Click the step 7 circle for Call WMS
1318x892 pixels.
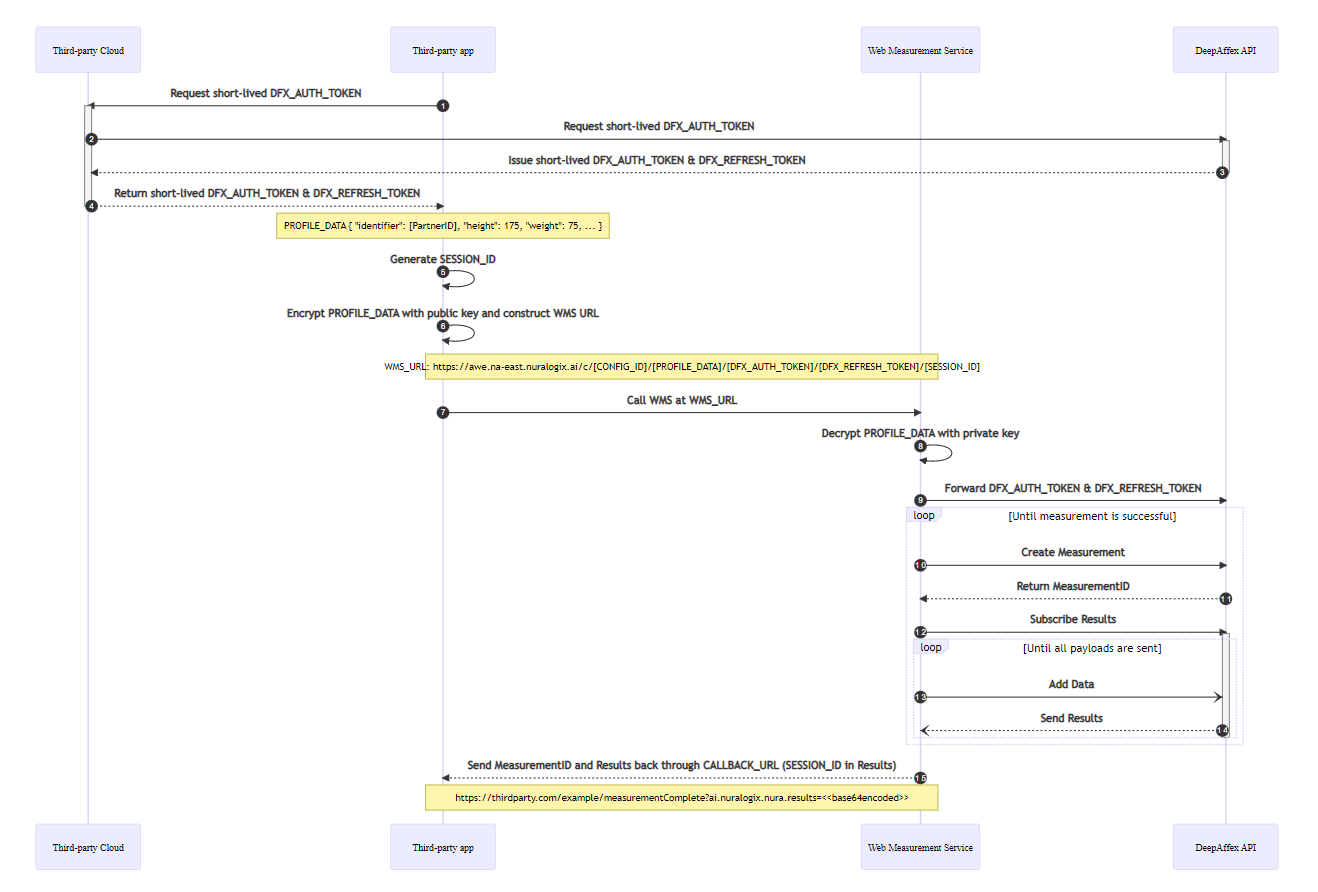coord(443,412)
